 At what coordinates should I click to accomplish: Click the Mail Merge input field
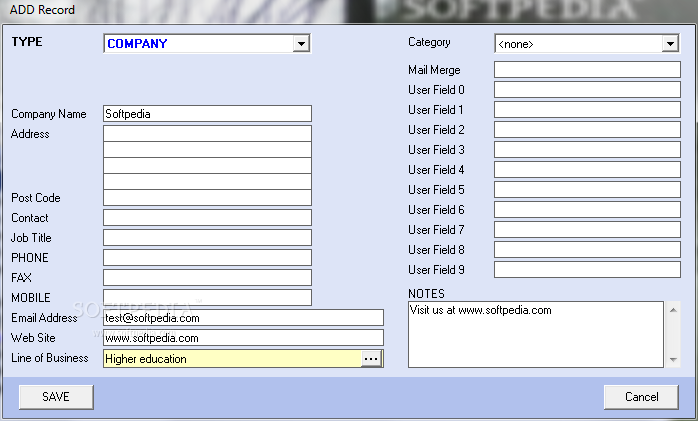[x=587, y=69]
